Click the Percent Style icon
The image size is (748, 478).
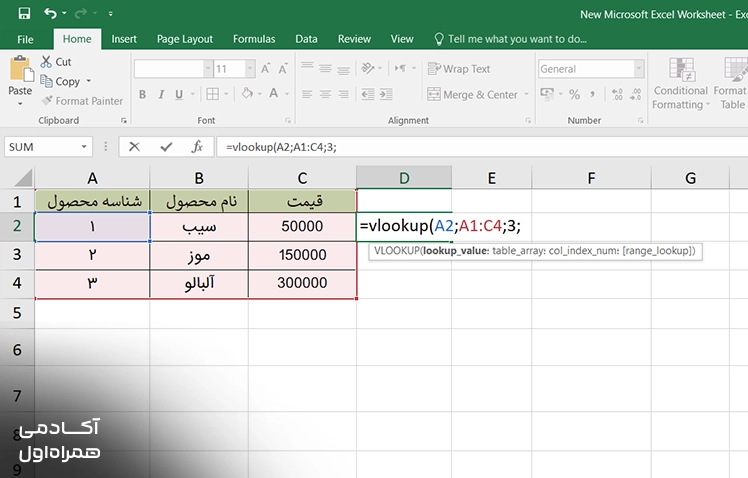pos(574,94)
